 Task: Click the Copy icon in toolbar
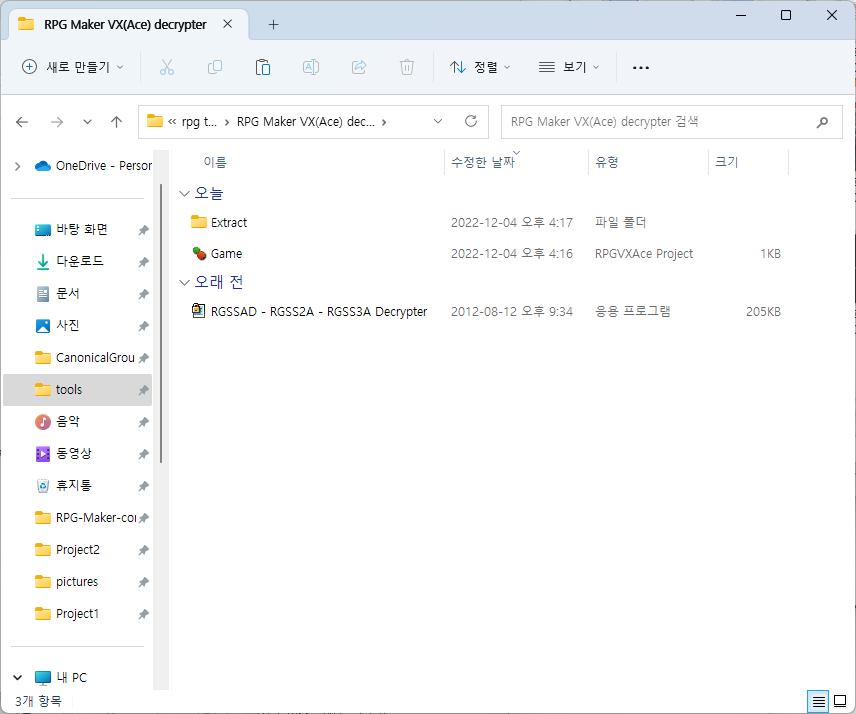(215, 67)
